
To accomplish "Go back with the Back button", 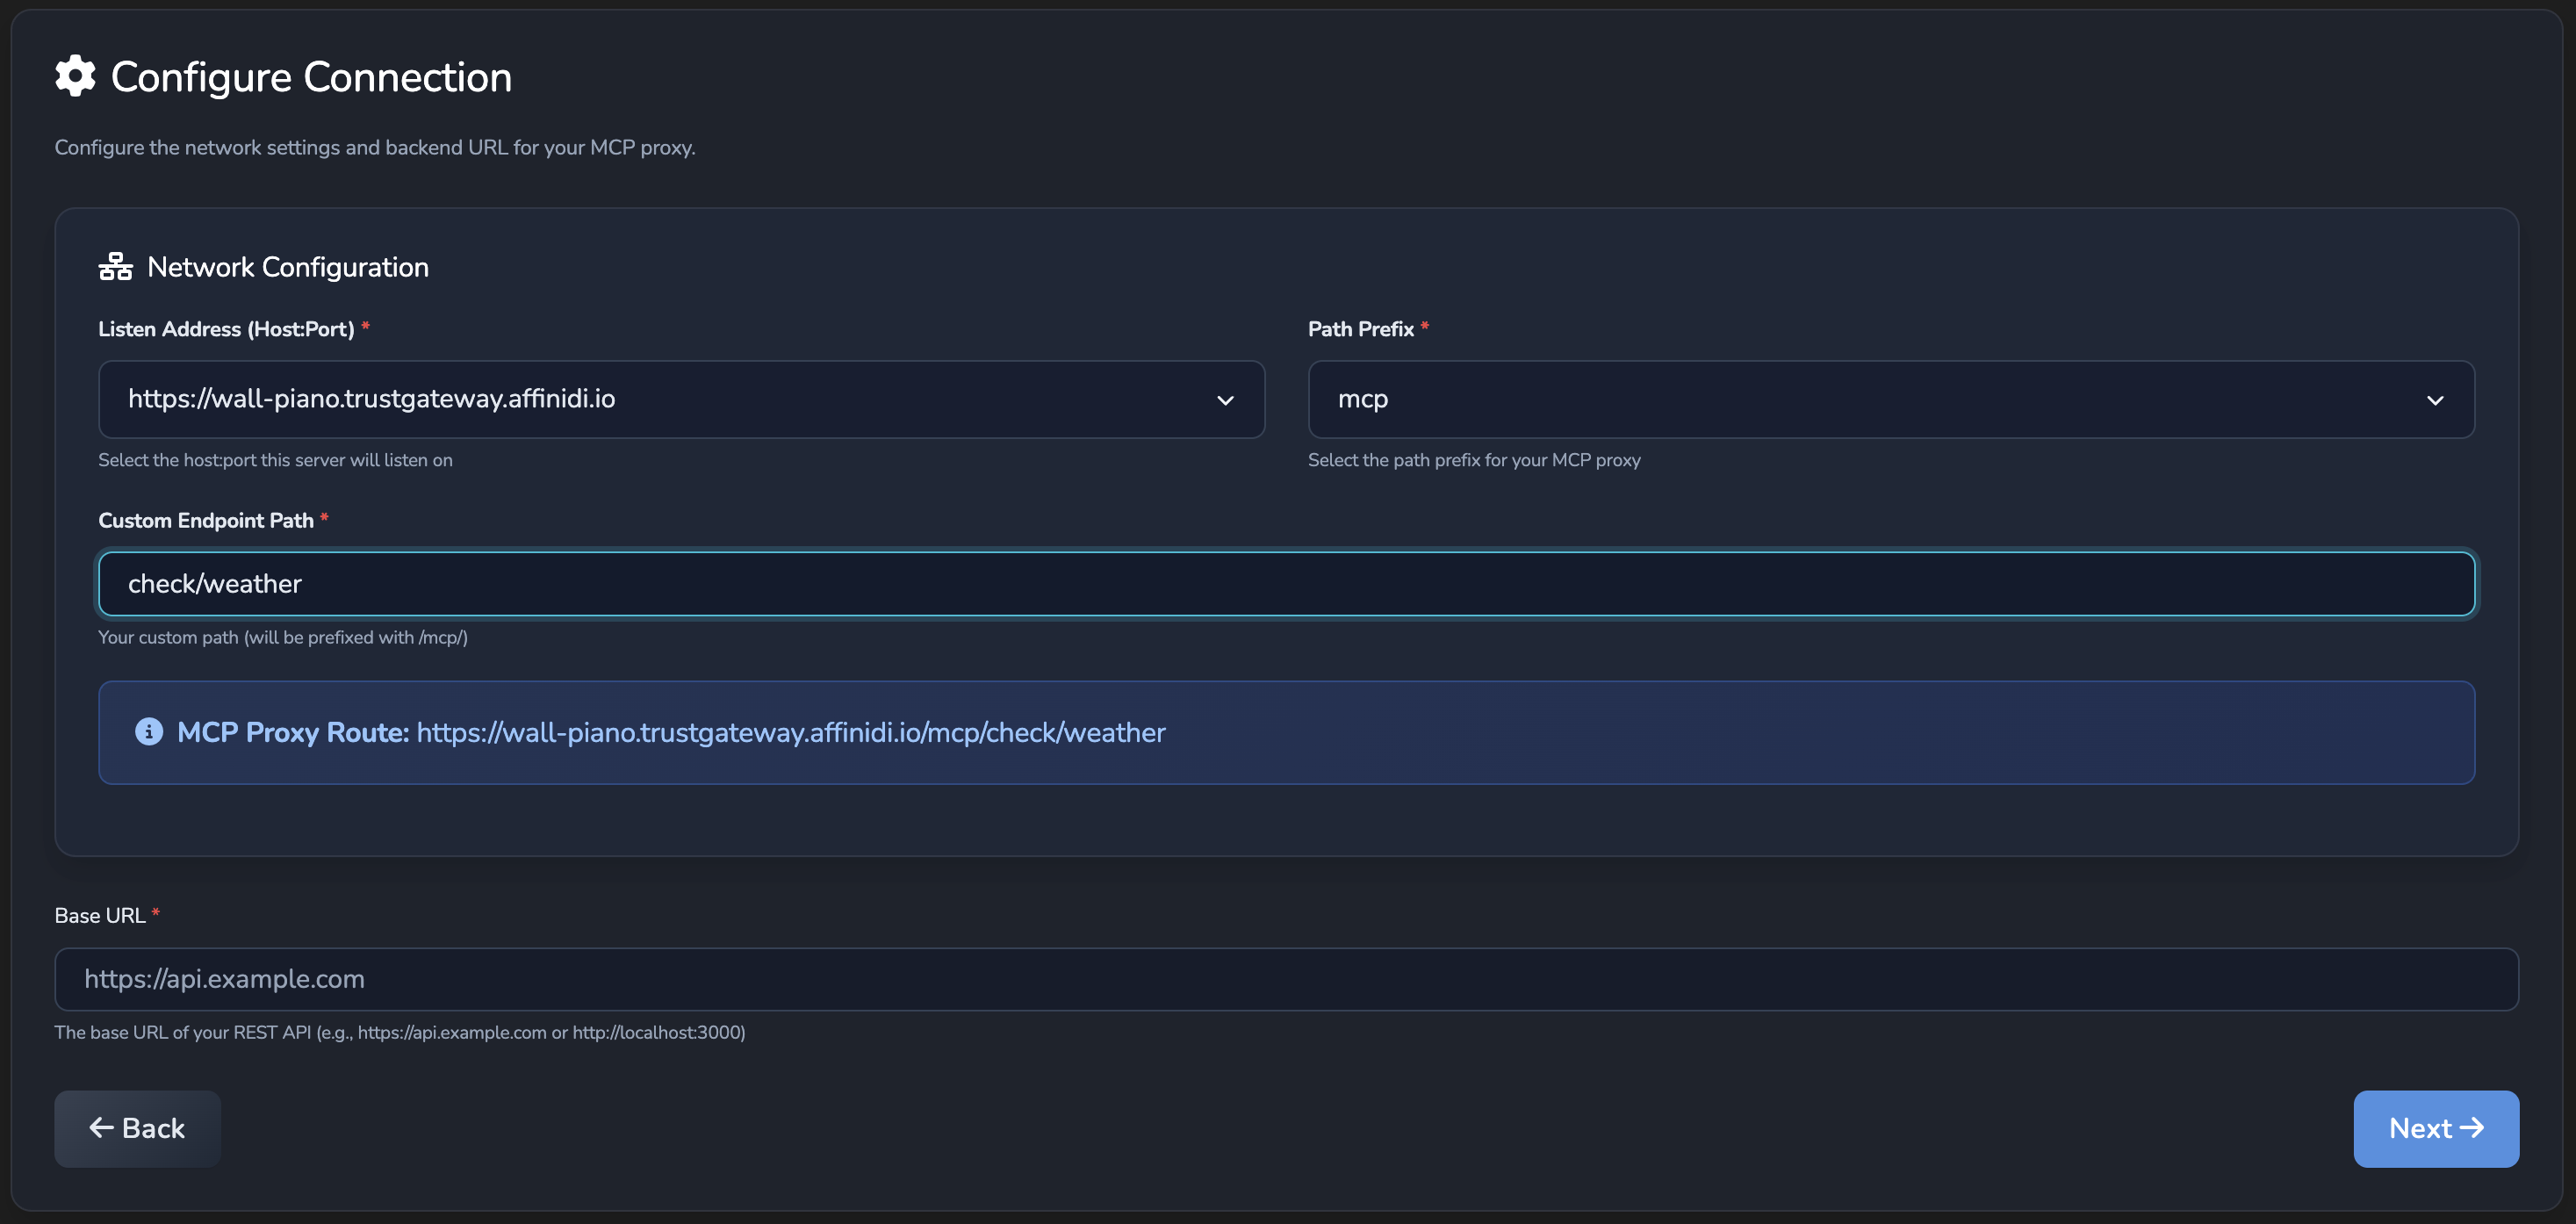I will (x=138, y=1128).
